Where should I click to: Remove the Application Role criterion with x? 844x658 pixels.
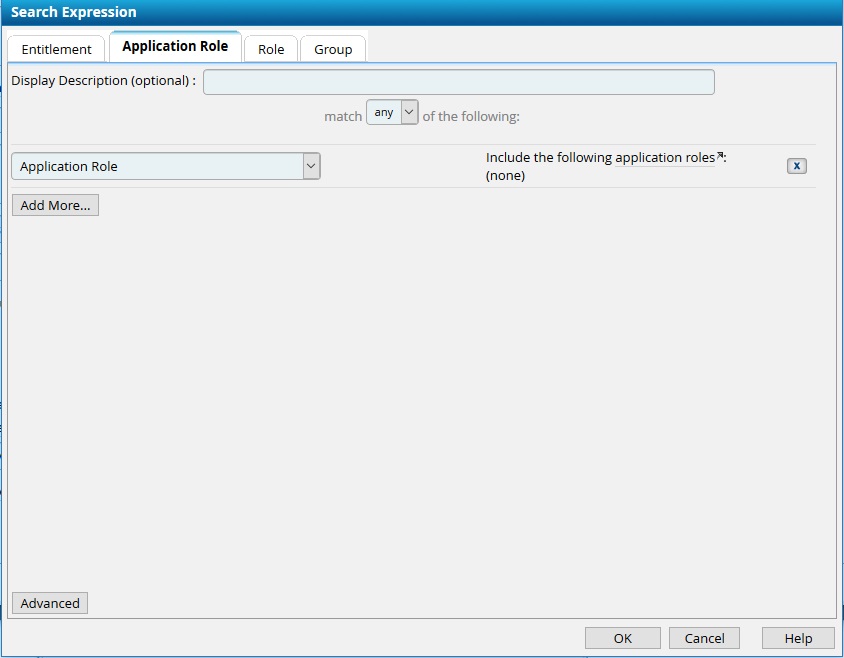(796, 166)
